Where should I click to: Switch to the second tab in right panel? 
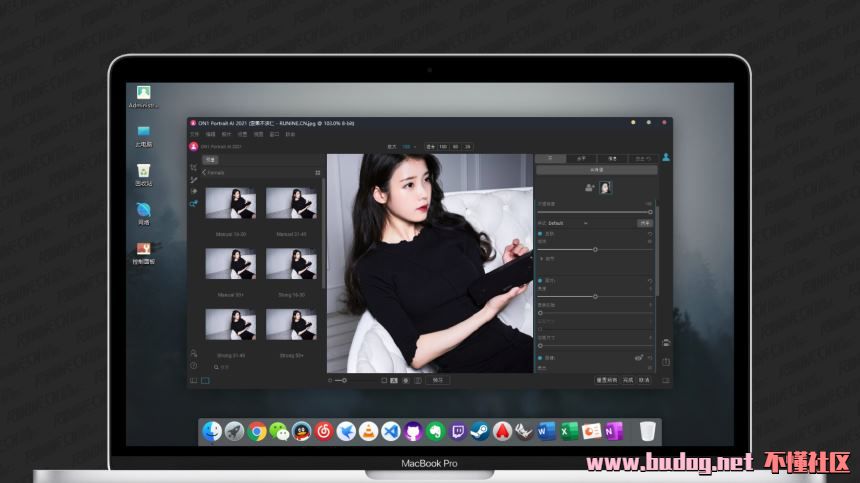pyautogui.click(x=582, y=158)
